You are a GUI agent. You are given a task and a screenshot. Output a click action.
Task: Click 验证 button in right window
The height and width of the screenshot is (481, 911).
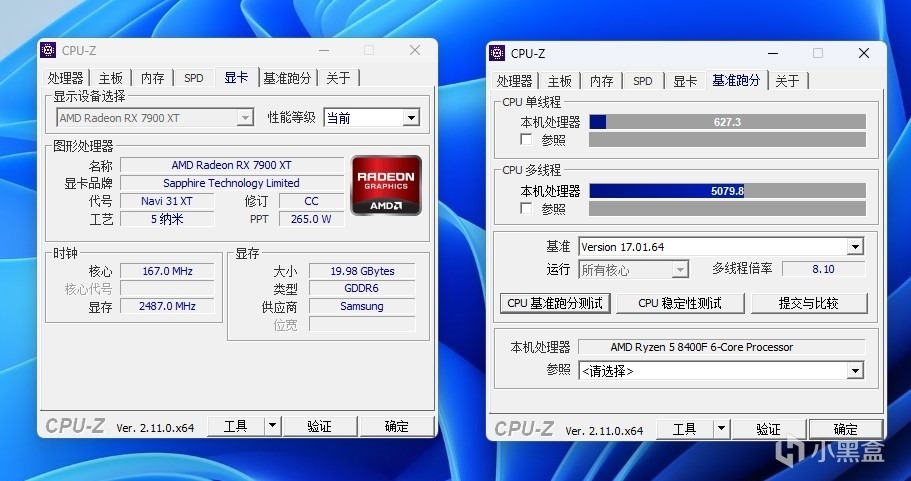click(x=769, y=429)
